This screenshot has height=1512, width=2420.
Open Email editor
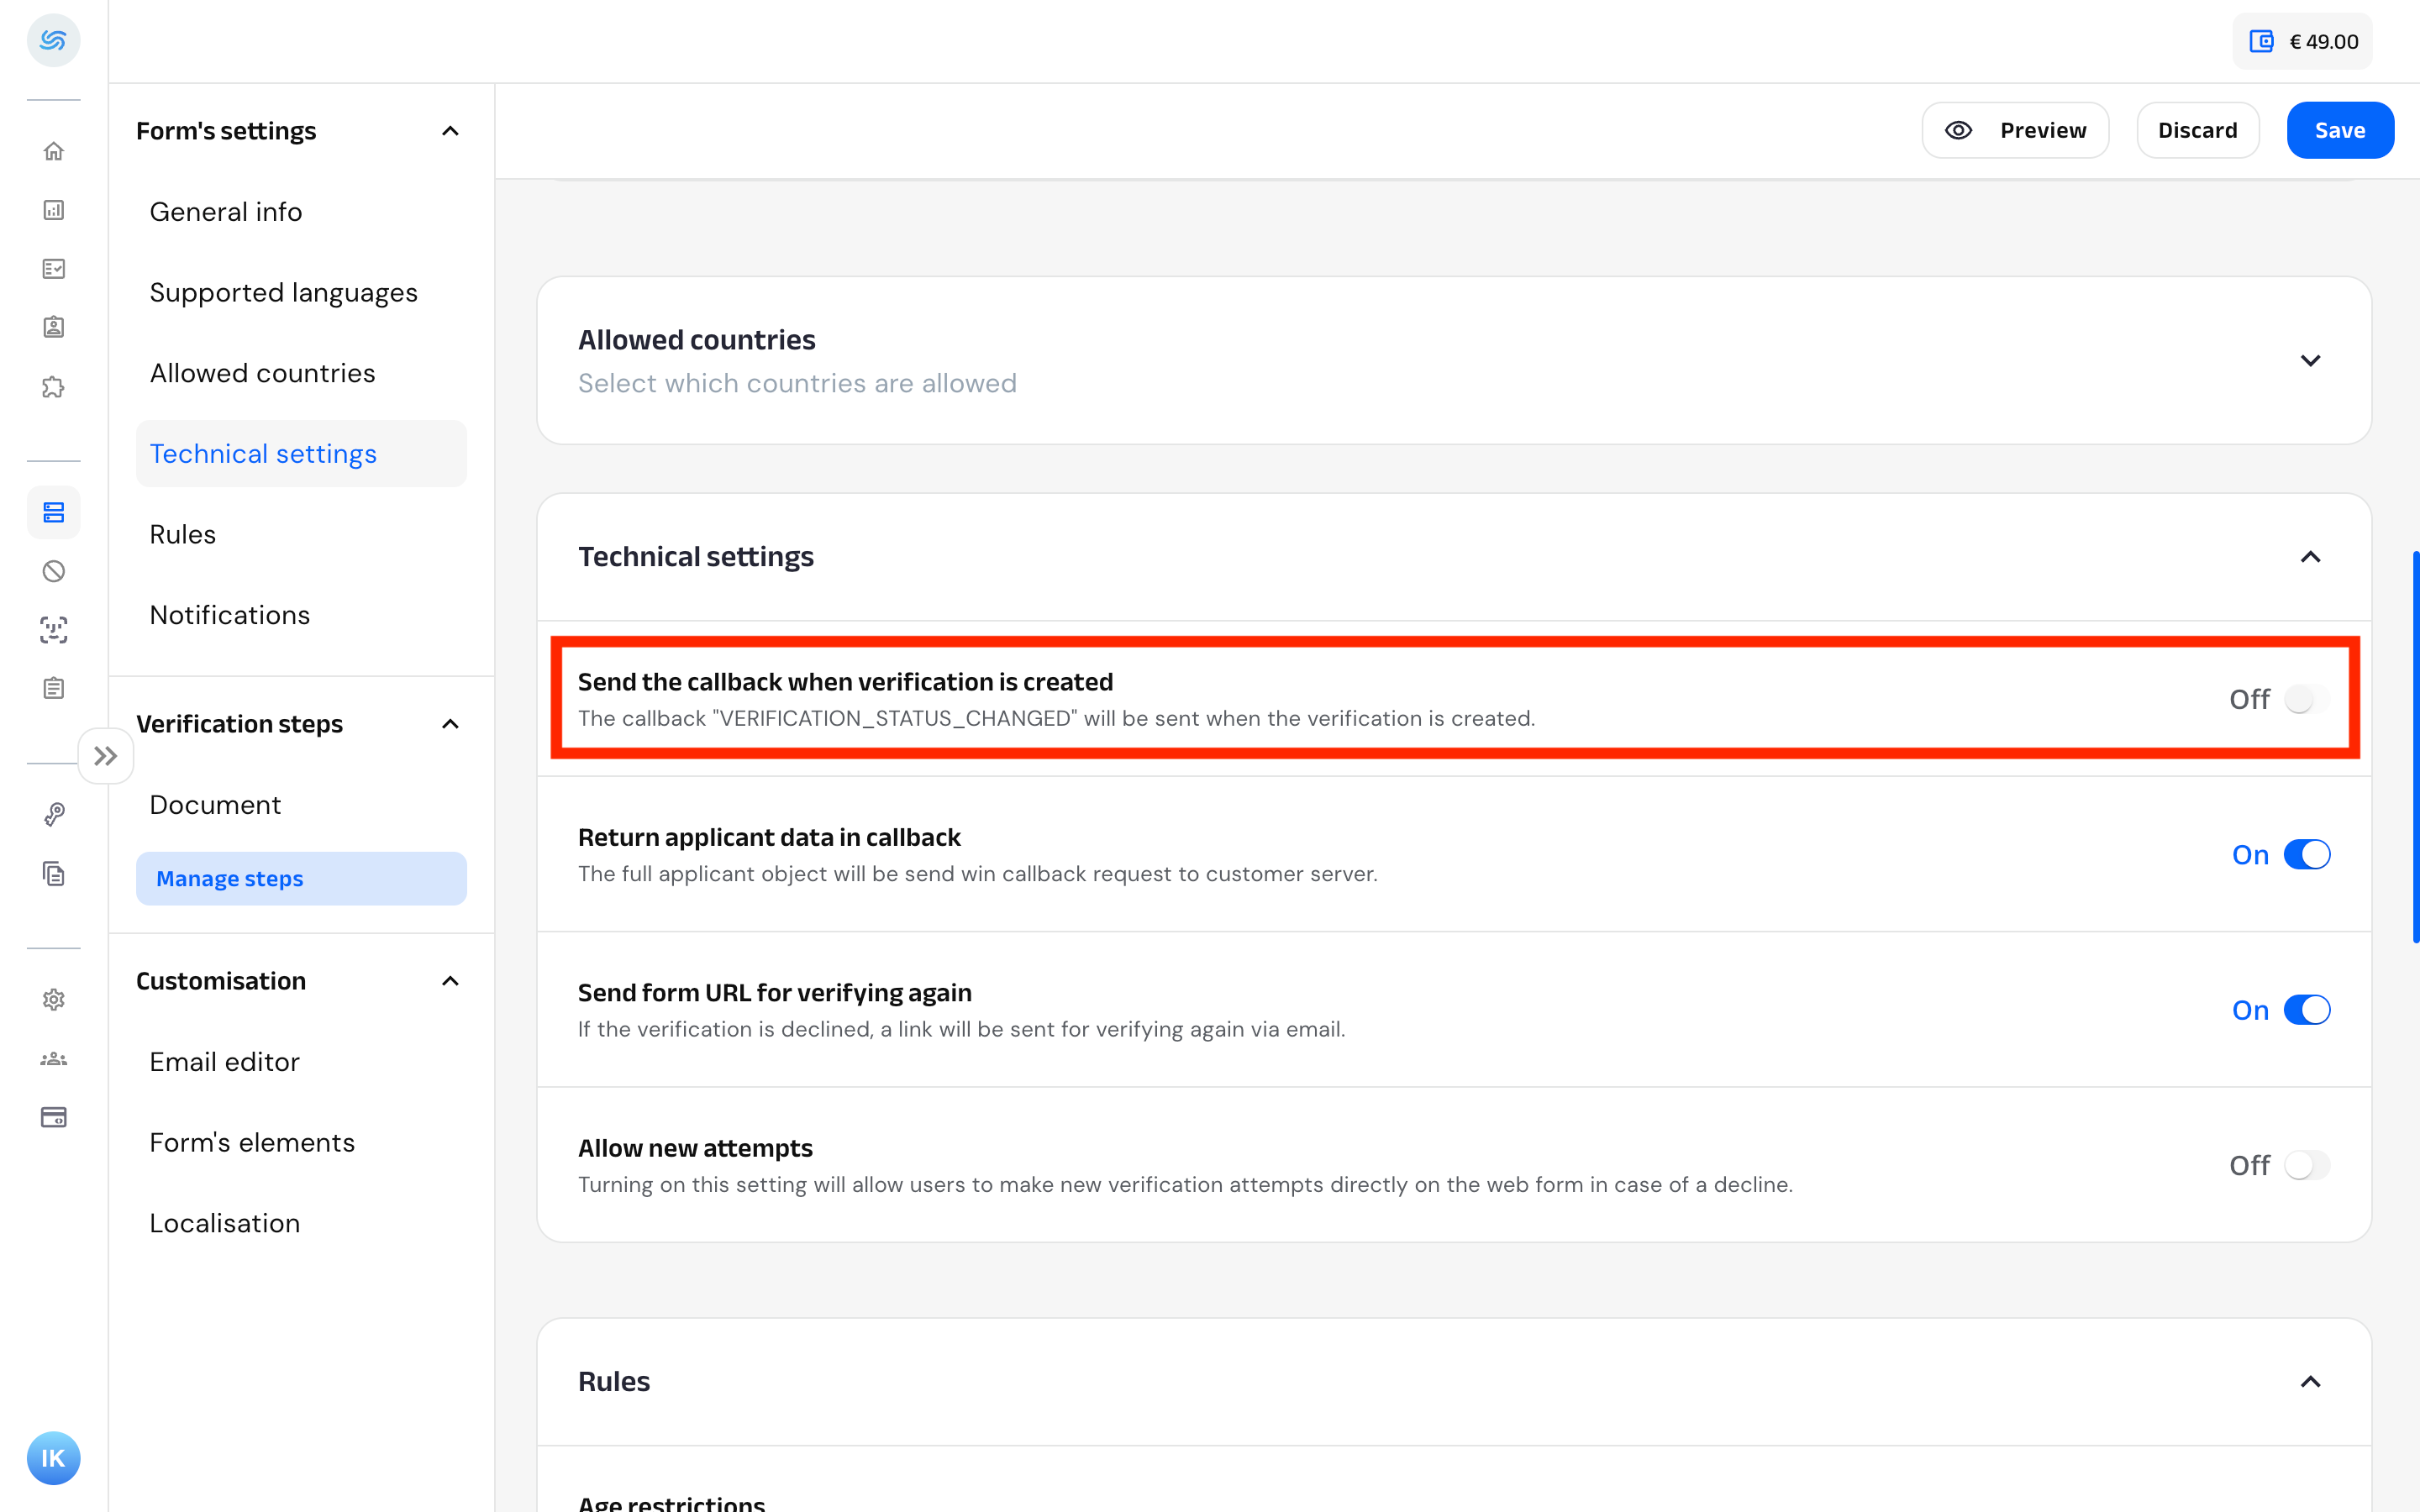pyautogui.click(x=225, y=1062)
